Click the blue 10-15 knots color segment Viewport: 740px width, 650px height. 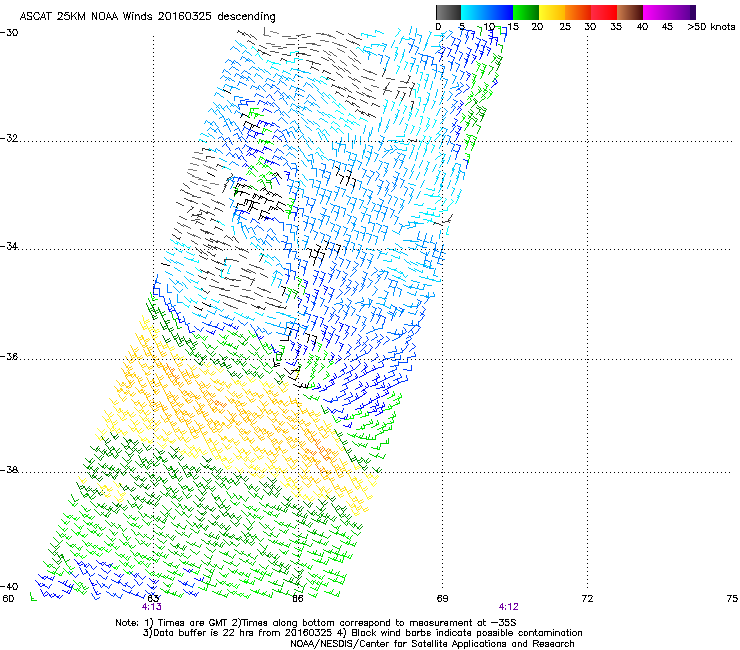click(x=500, y=12)
